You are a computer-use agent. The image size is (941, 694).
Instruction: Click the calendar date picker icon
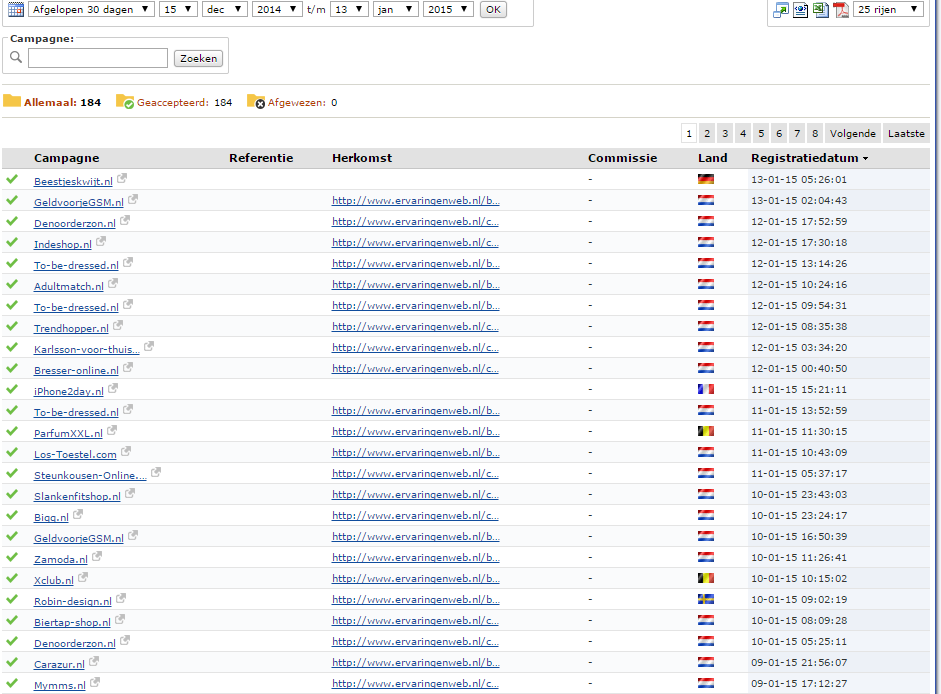pyautogui.click(x=16, y=9)
